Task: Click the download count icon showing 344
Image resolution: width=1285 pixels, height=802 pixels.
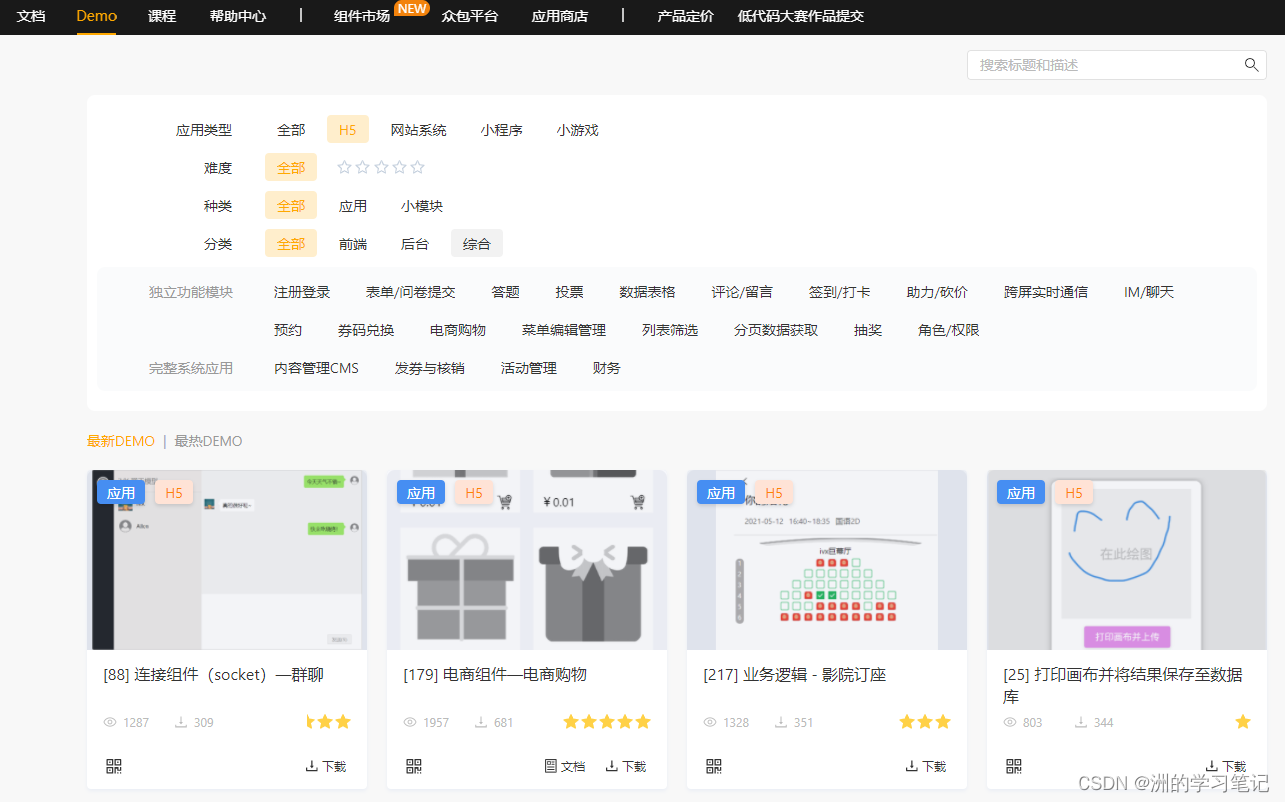Action: pyautogui.click(x=1081, y=722)
